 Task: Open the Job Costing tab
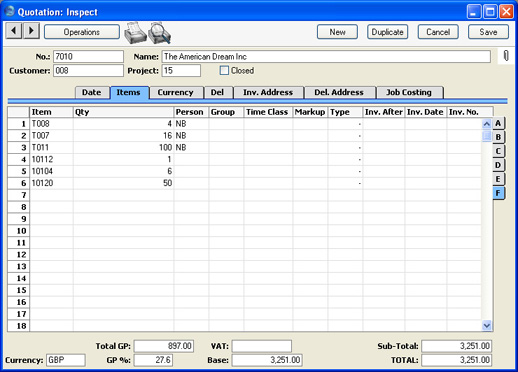409,92
